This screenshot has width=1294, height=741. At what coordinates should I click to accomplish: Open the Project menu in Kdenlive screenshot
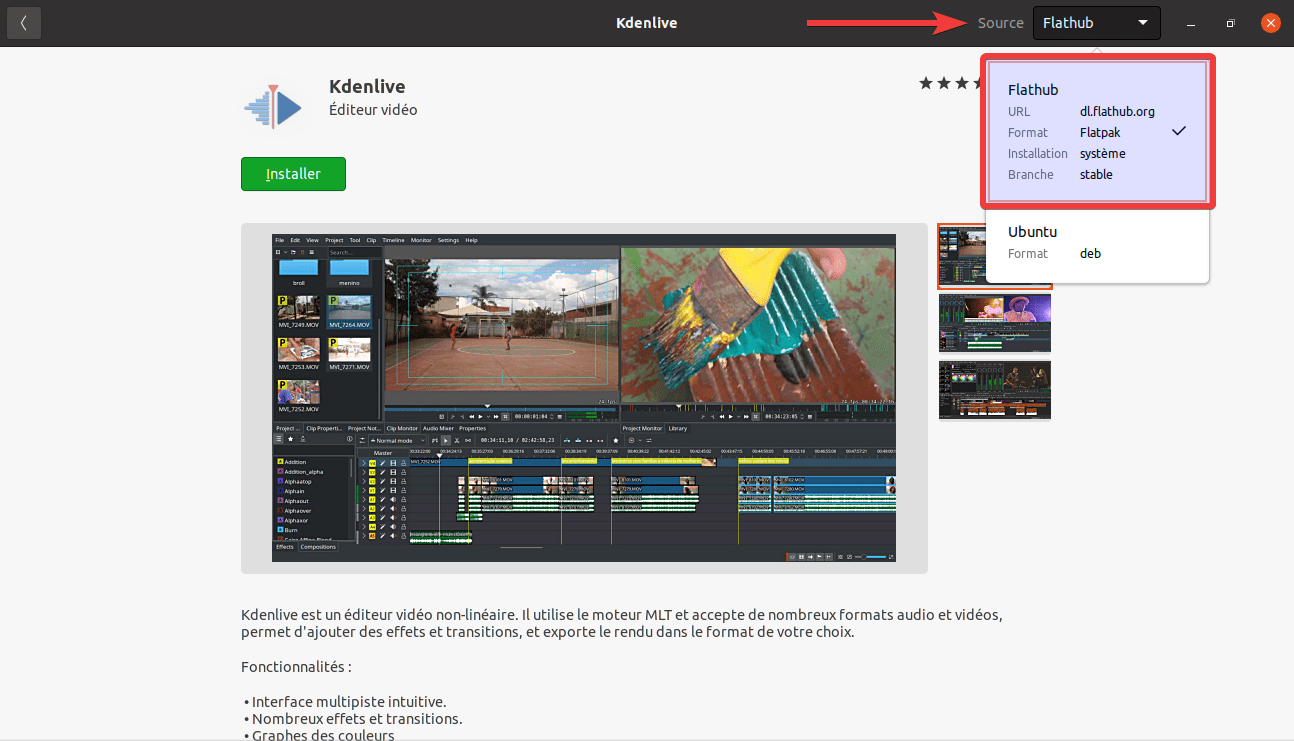pyautogui.click(x=334, y=240)
